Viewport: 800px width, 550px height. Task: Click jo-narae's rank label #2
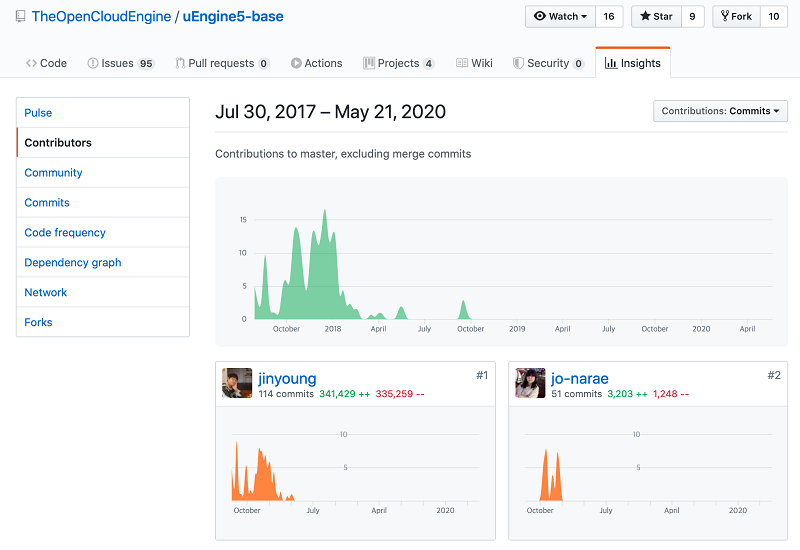pos(774,376)
